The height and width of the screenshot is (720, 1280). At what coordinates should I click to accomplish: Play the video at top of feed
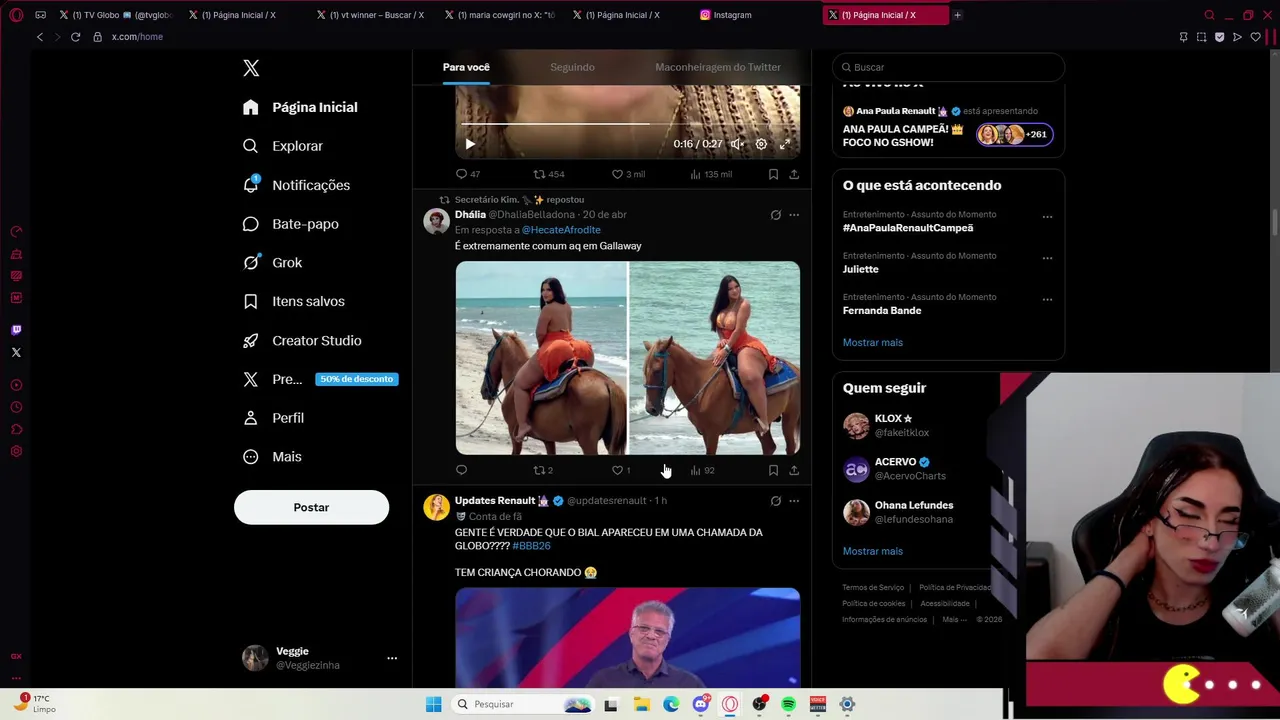pos(470,144)
